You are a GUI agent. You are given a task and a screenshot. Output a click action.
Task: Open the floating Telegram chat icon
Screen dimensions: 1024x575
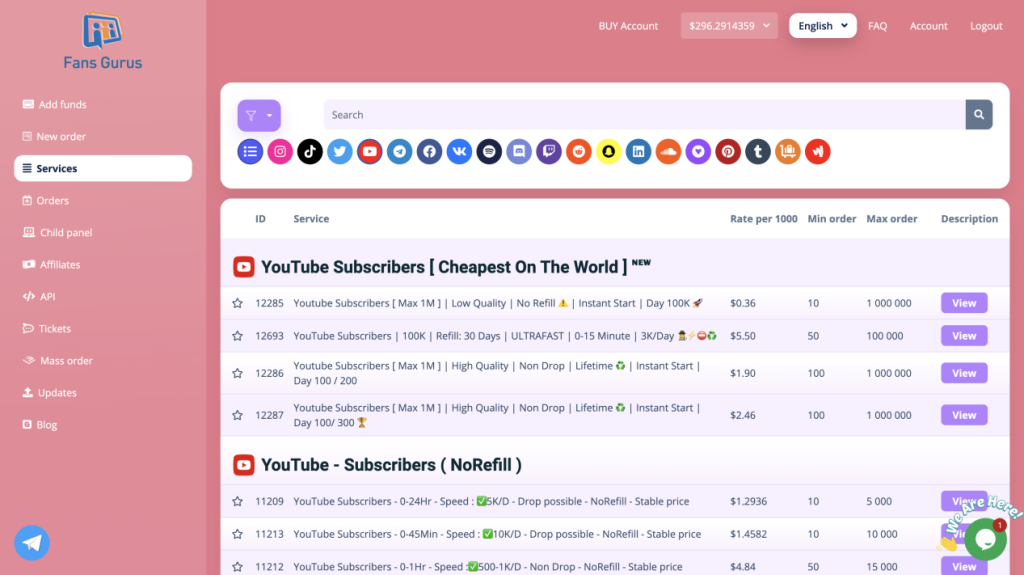tap(32, 542)
